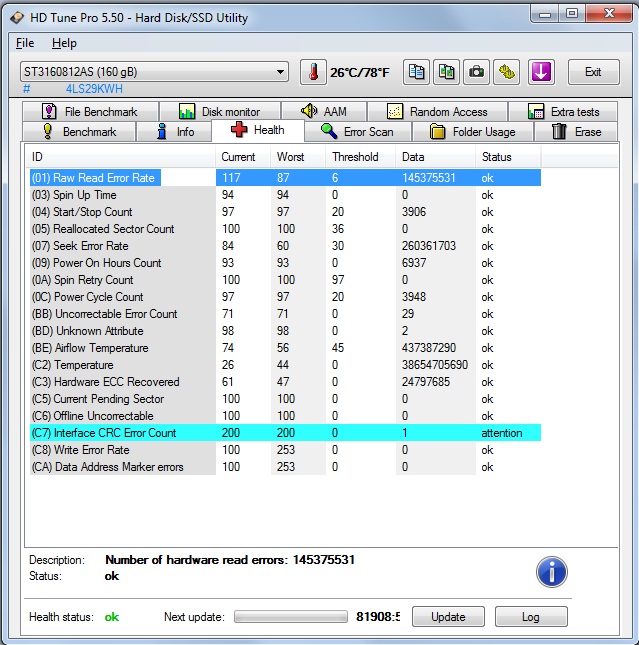Click the Threshold column header
The image size is (639, 645).
pyautogui.click(x=360, y=157)
